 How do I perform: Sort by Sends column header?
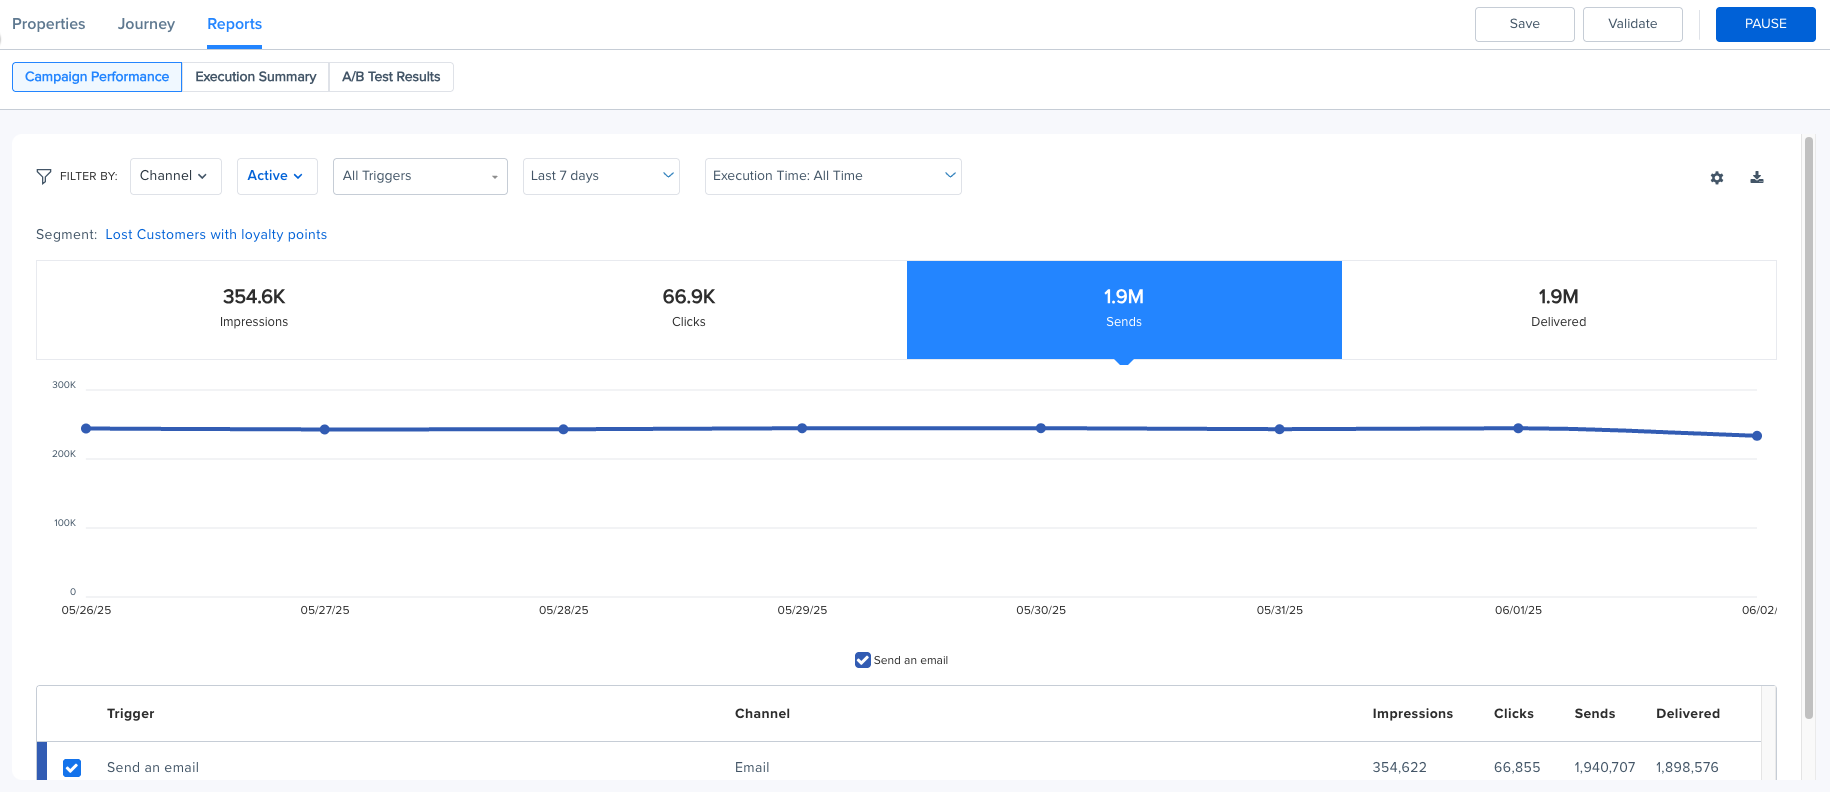[1595, 714]
